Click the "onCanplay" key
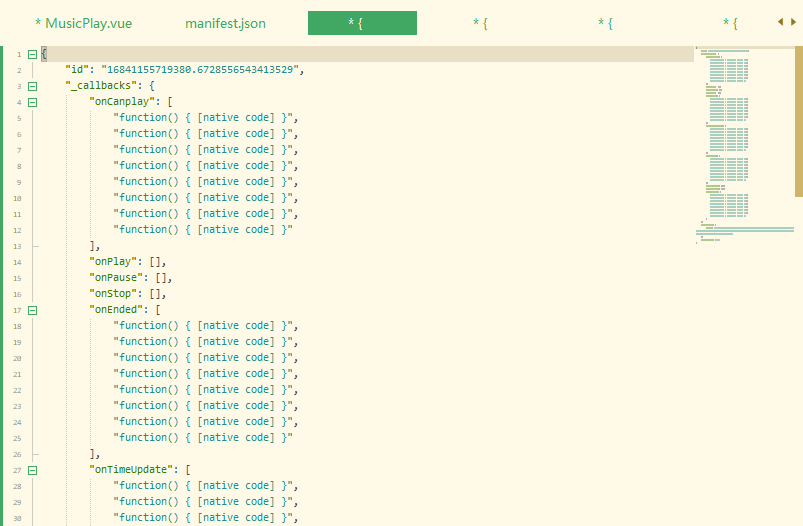Screen dimensions: 803x526 tap(122, 101)
